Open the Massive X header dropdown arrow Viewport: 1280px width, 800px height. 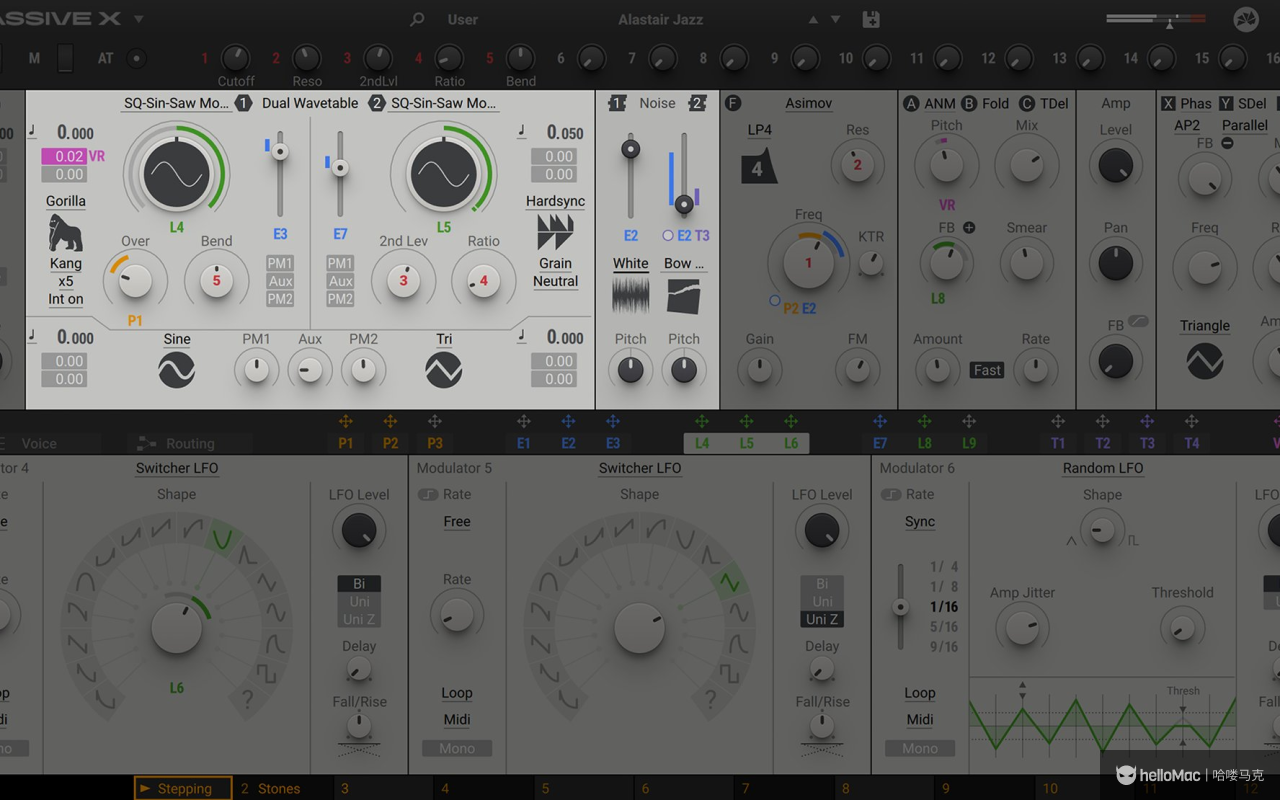[x=139, y=19]
